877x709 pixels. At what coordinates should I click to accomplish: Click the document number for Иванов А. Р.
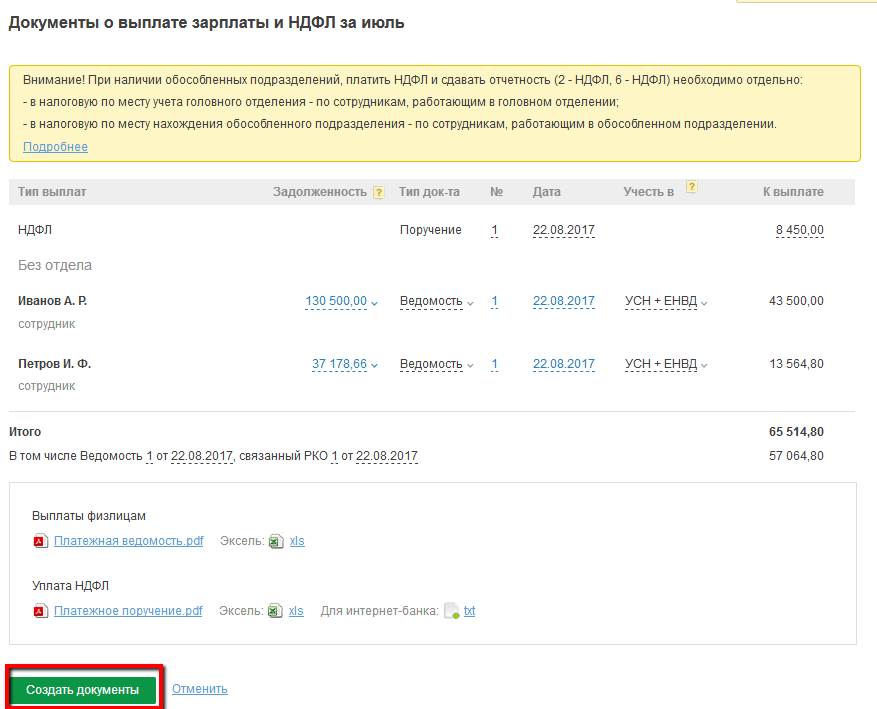click(494, 301)
